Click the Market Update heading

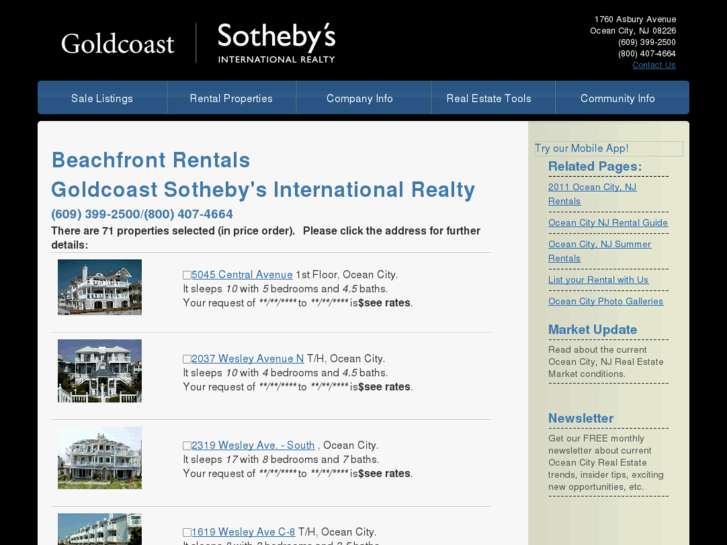click(x=593, y=330)
